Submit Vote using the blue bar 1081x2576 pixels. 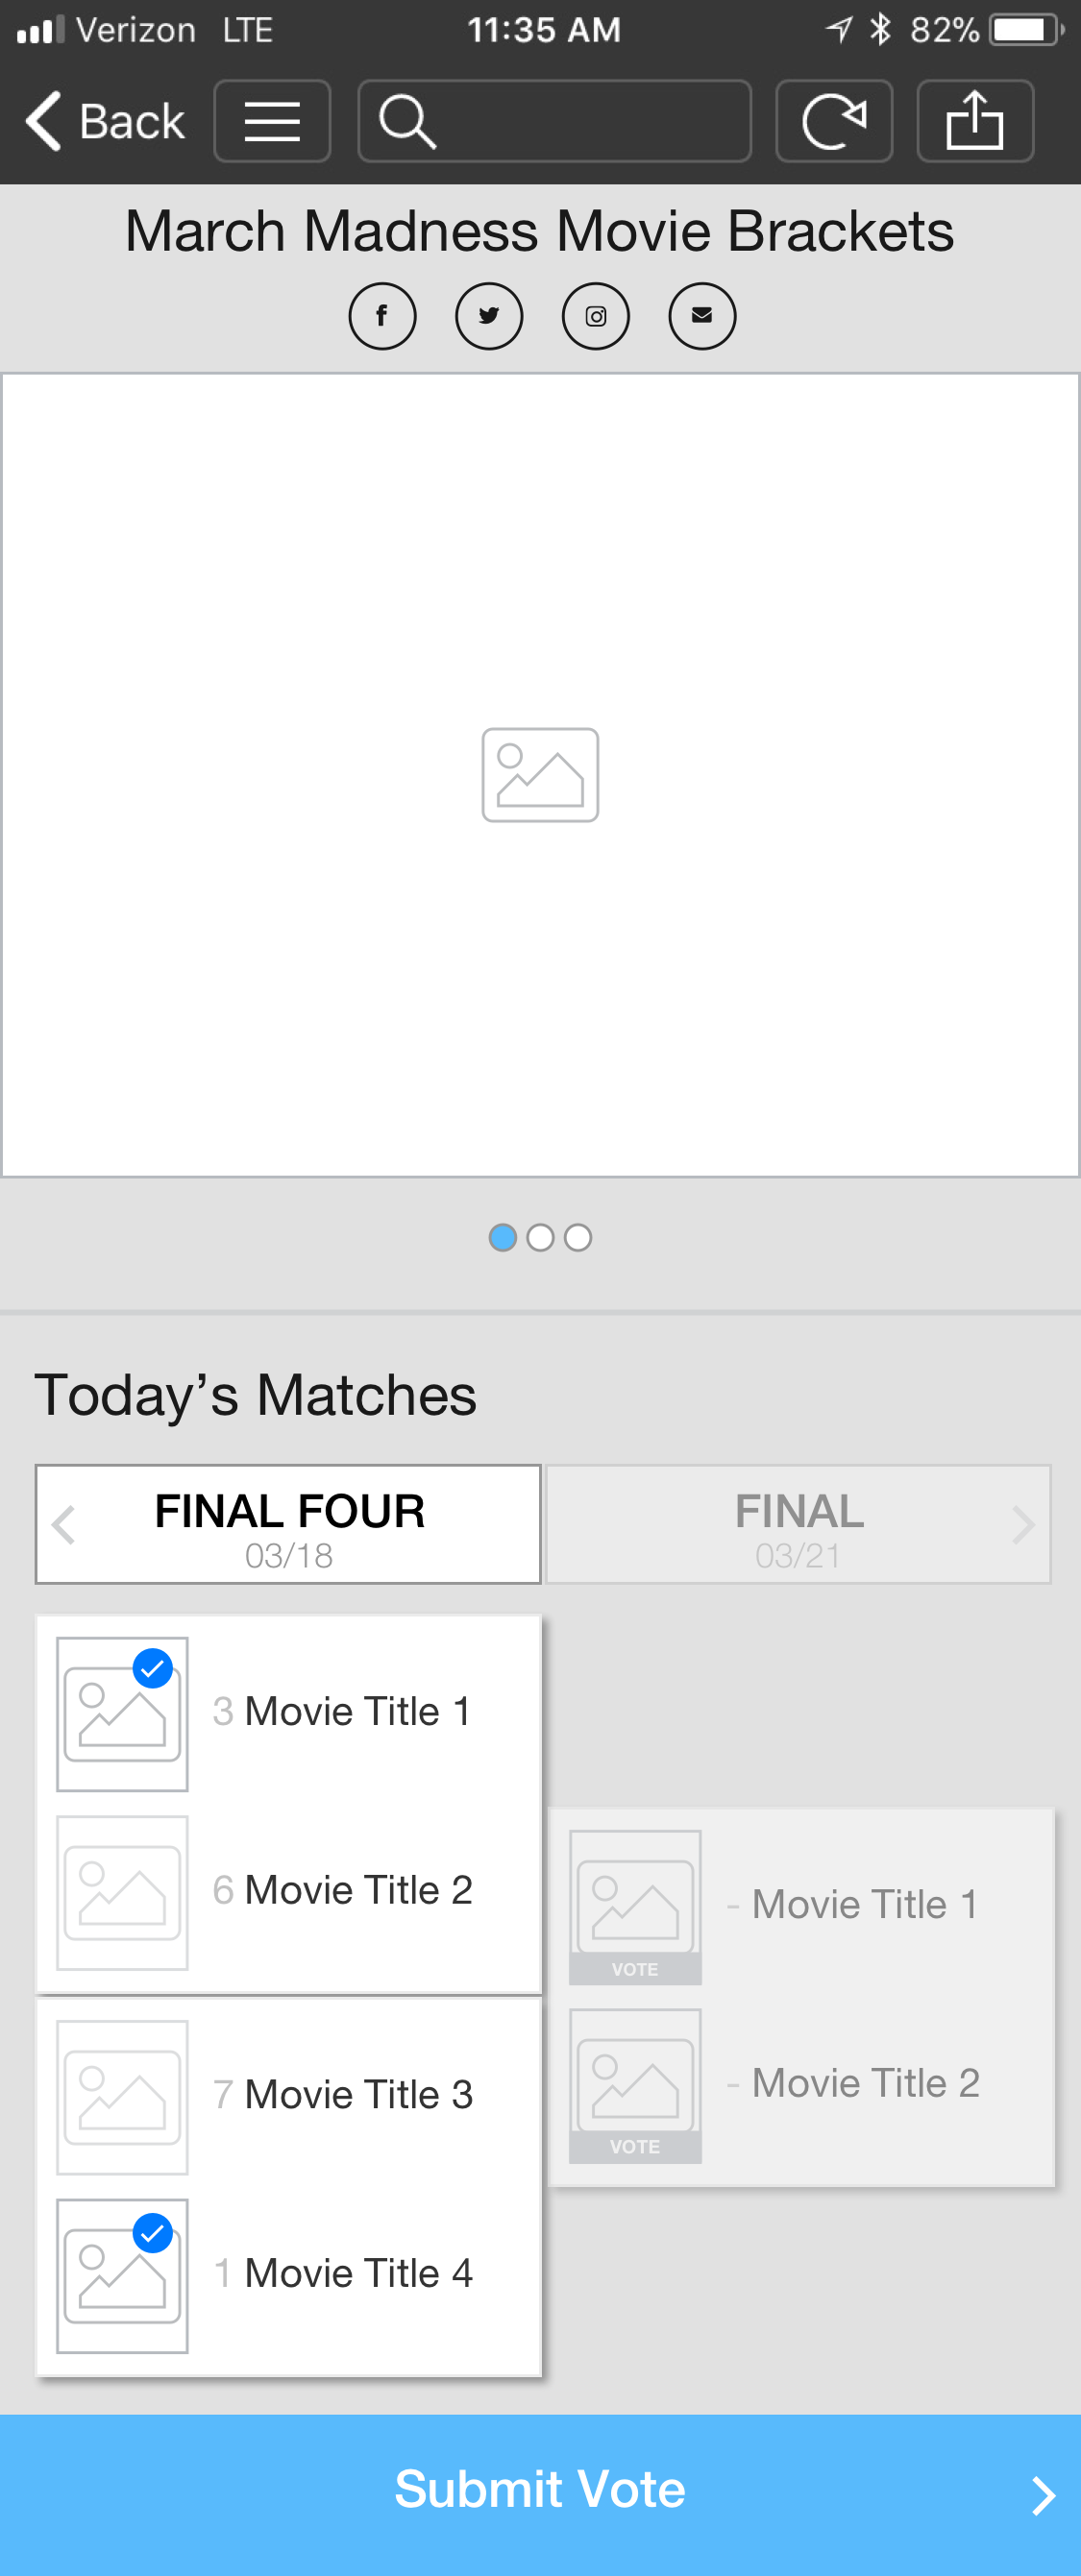point(540,2494)
